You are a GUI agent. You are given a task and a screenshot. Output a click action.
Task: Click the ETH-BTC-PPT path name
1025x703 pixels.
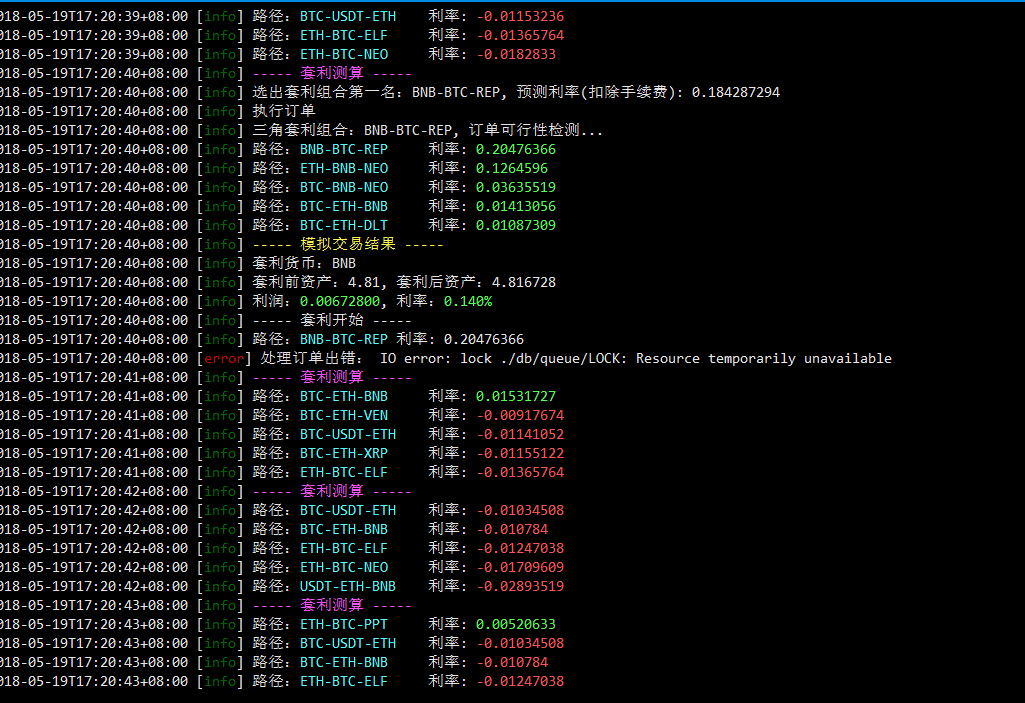pos(344,624)
